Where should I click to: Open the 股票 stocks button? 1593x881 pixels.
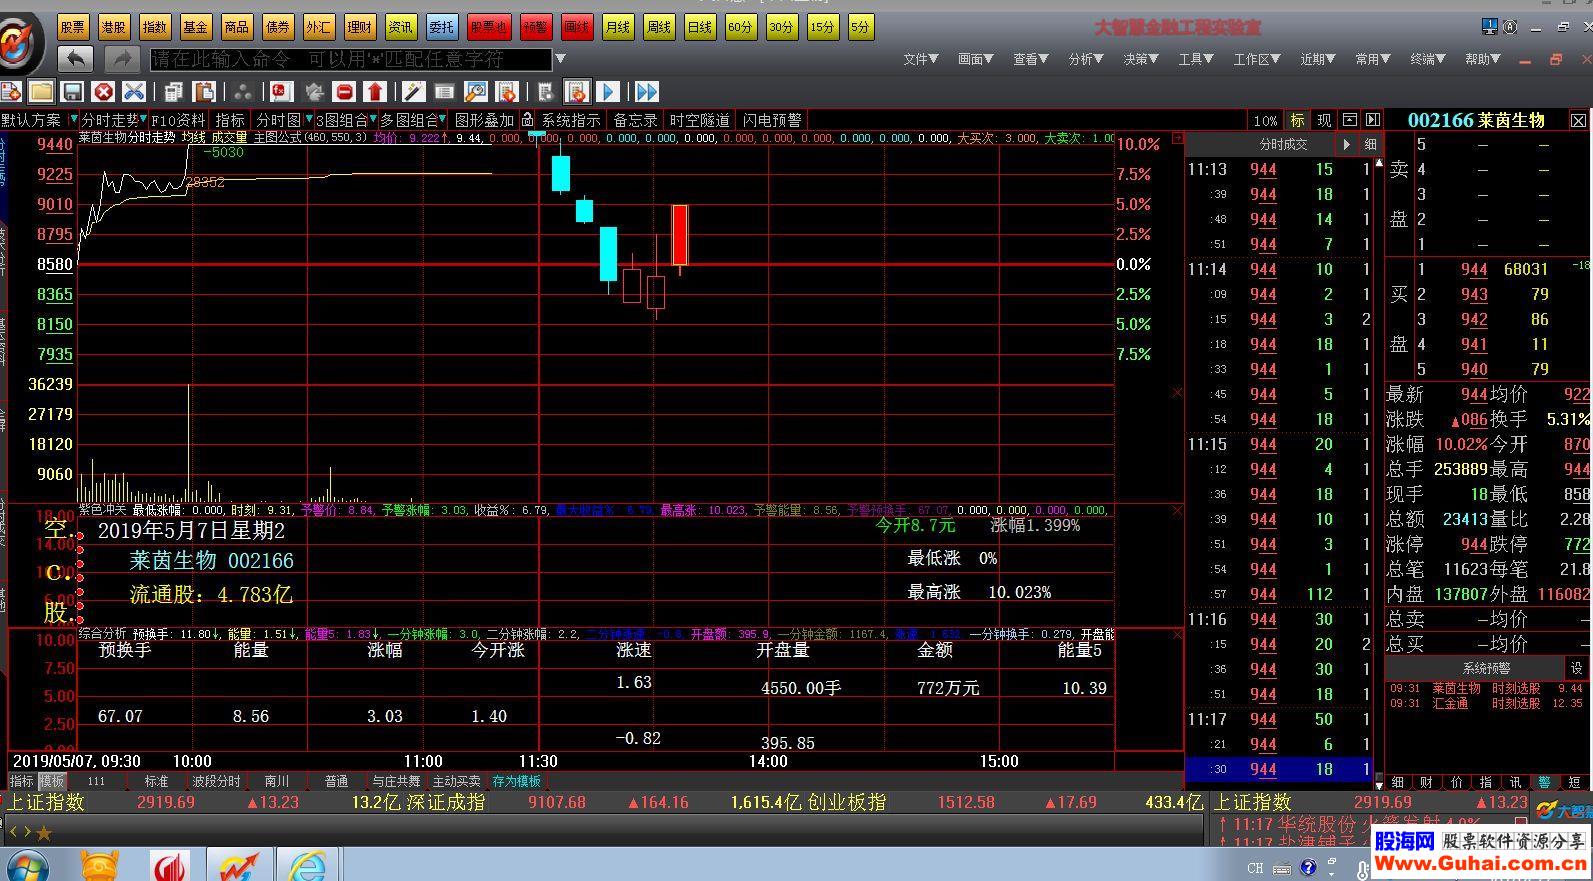coord(73,27)
